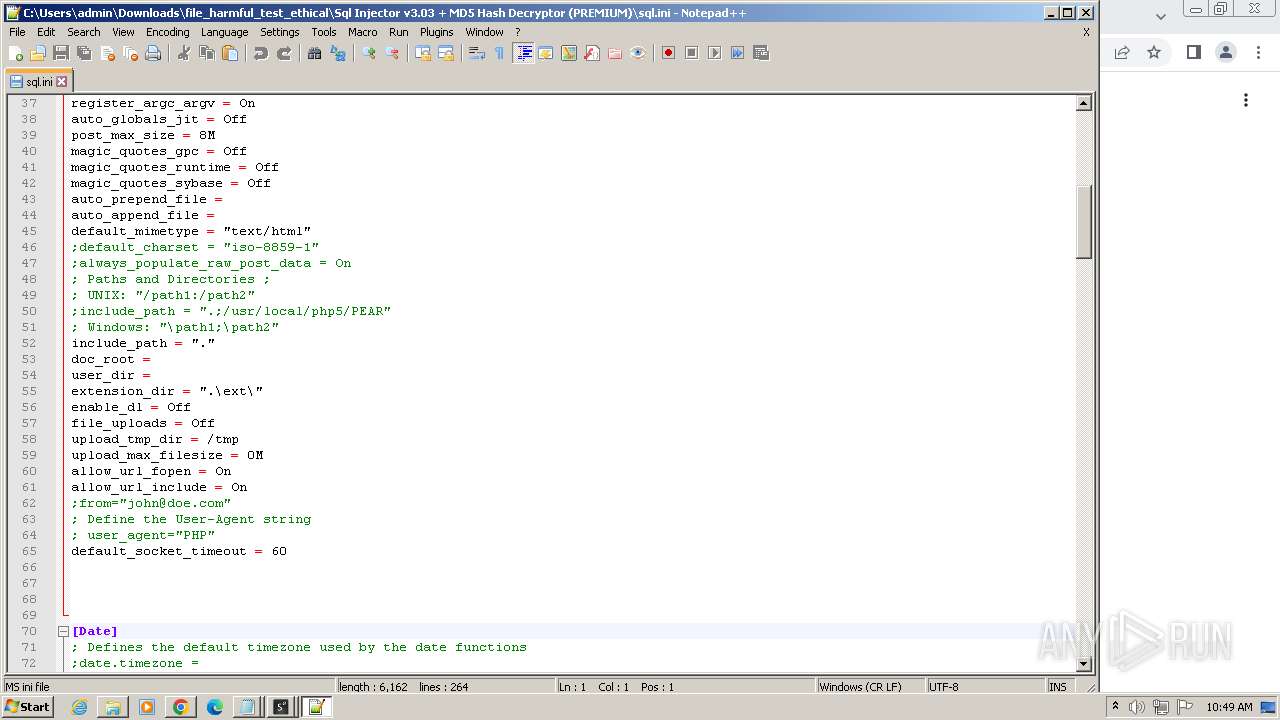The height and width of the screenshot is (720, 1280).
Task: Open Internet Explorer from taskbar
Action: coord(79,707)
